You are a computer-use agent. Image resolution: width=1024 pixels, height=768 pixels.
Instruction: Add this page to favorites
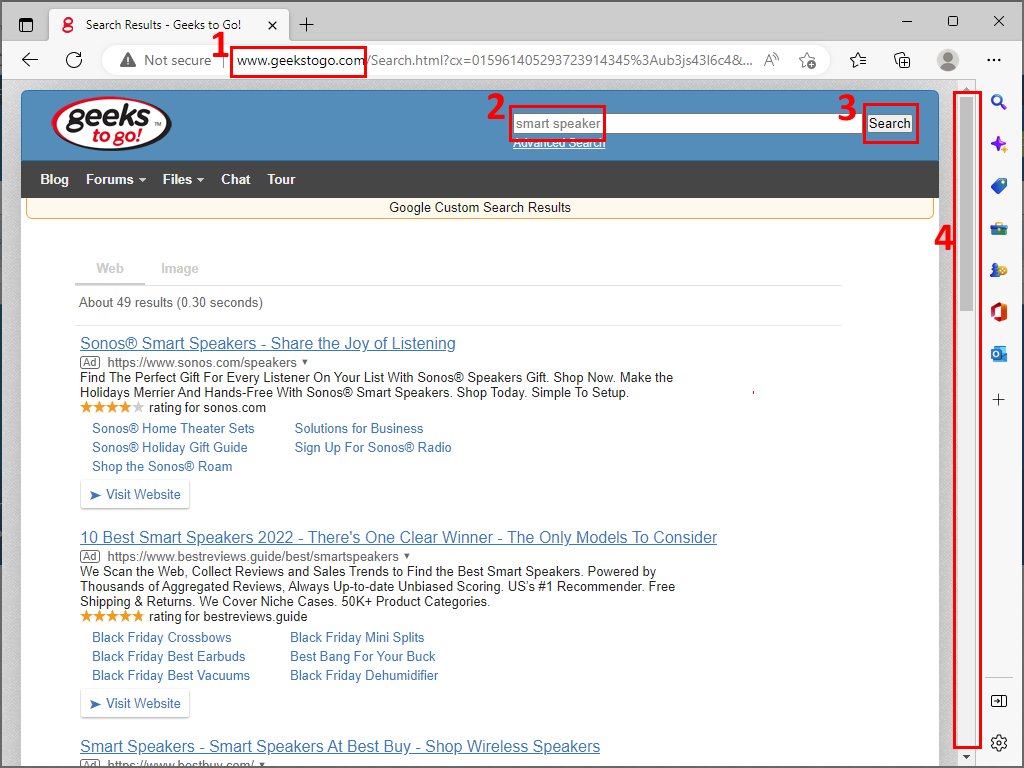coord(807,60)
